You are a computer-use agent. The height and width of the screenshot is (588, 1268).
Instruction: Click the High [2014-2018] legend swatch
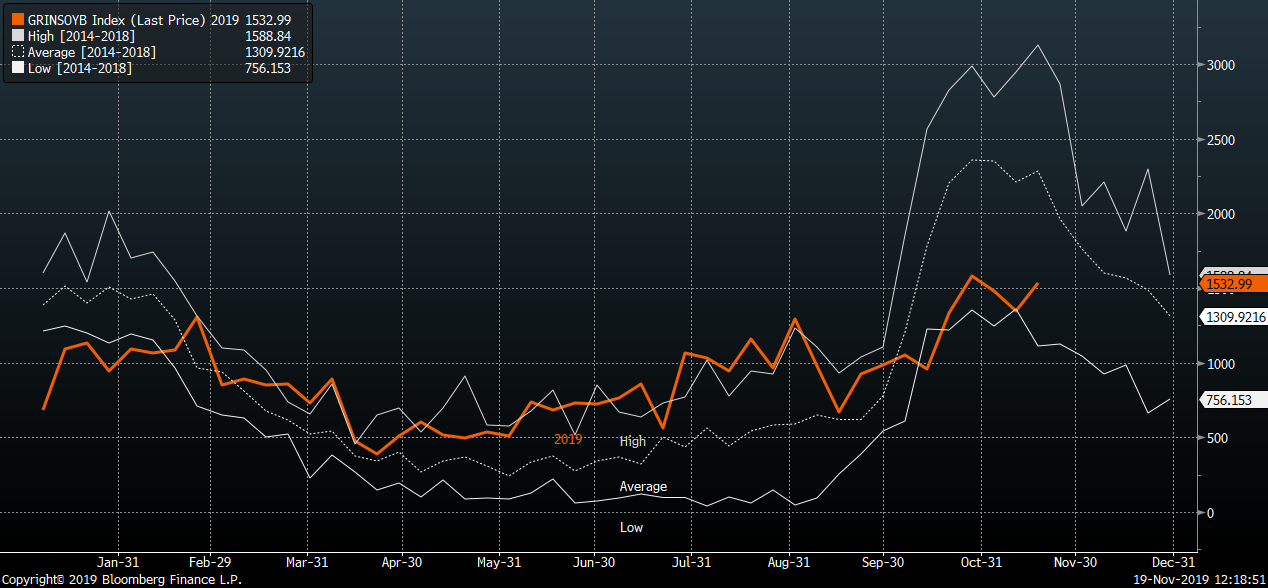[17, 36]
